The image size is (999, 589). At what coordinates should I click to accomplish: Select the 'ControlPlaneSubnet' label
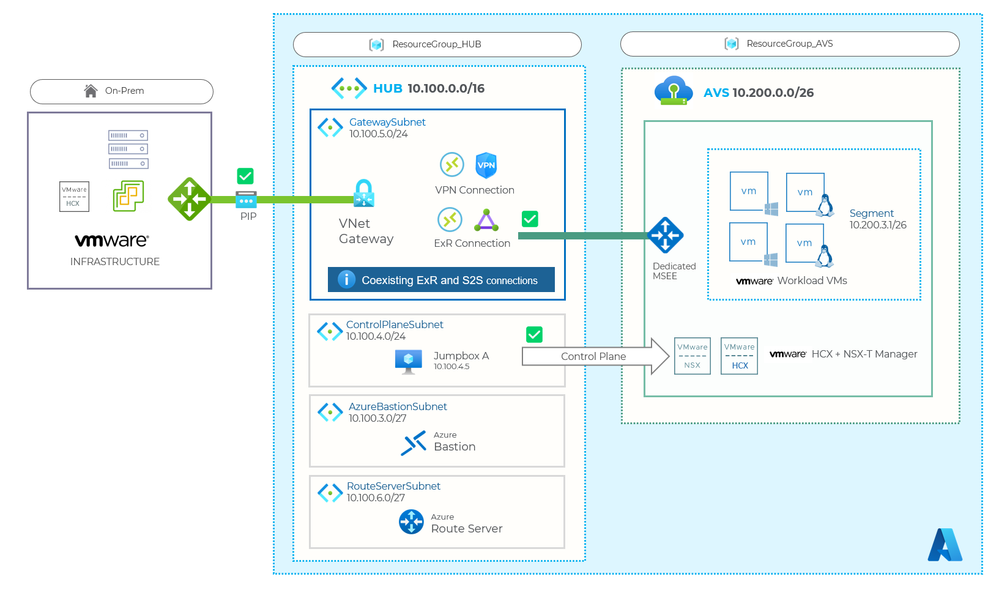pyautogui.click(x=394, y=324)
